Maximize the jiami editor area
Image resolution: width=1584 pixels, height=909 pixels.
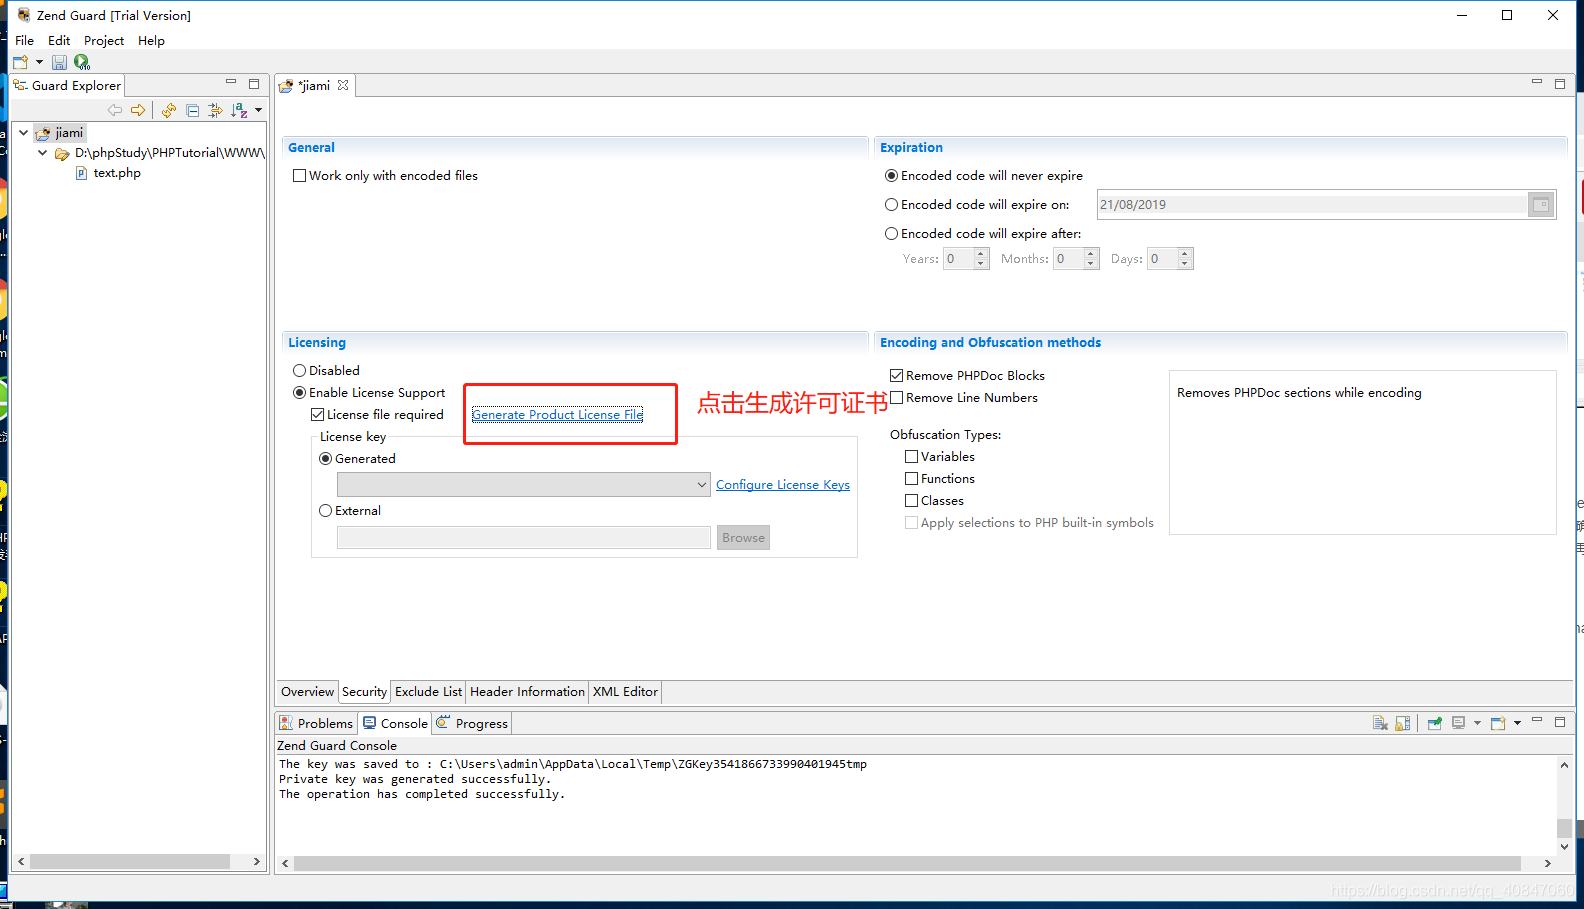pos(1560,84)
